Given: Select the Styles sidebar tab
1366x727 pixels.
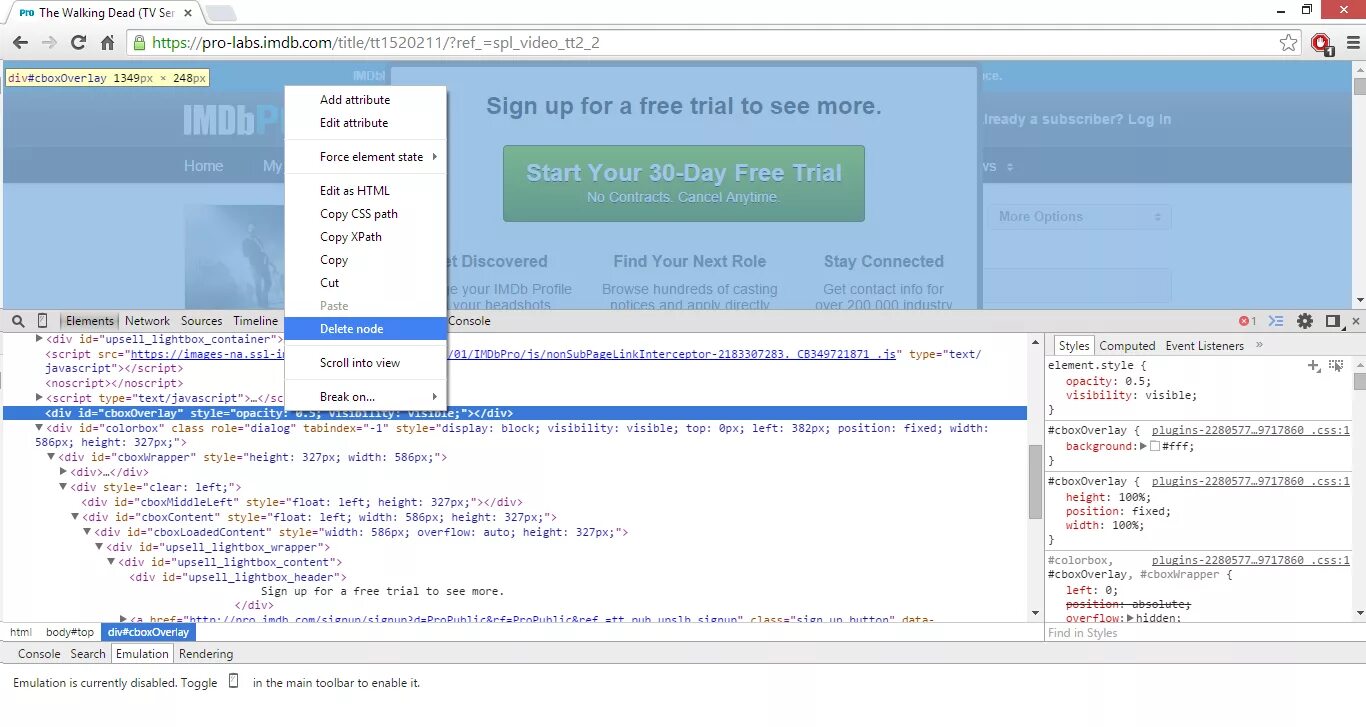Looking at the screenshot, I should pyautogui.click(x=1074, y=346).
